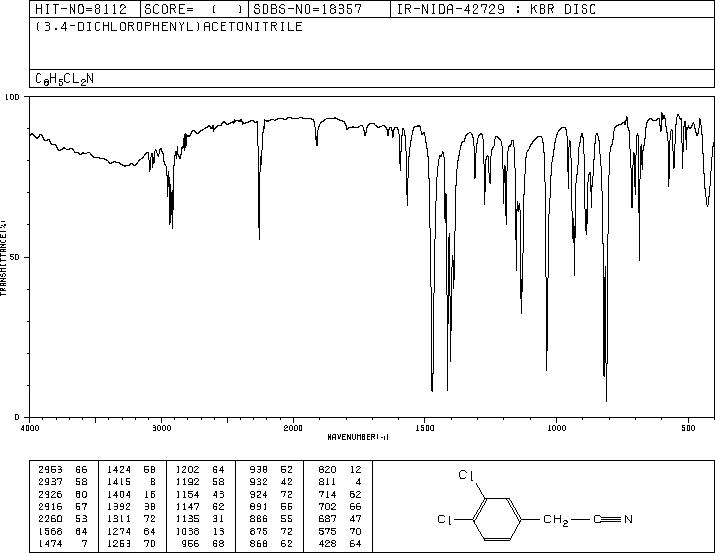Click the TRANSMITTANCE y-axis title
Viewport: 715px width, 553px height.
pos(4,257)
